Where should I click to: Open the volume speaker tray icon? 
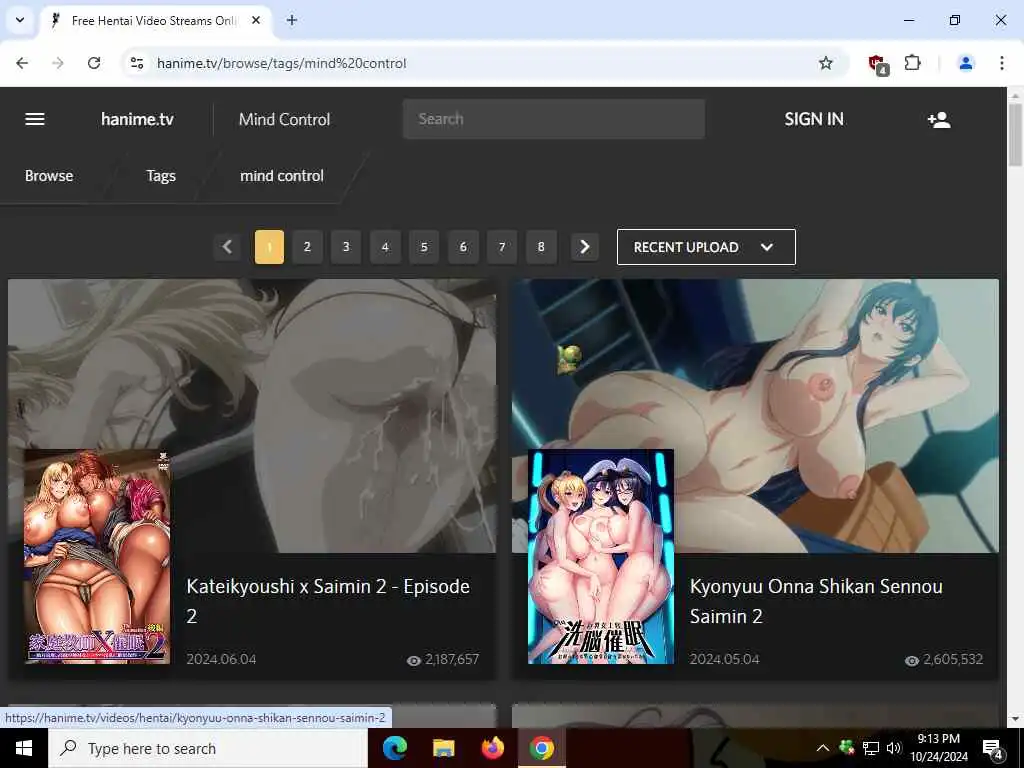point(893,748)
